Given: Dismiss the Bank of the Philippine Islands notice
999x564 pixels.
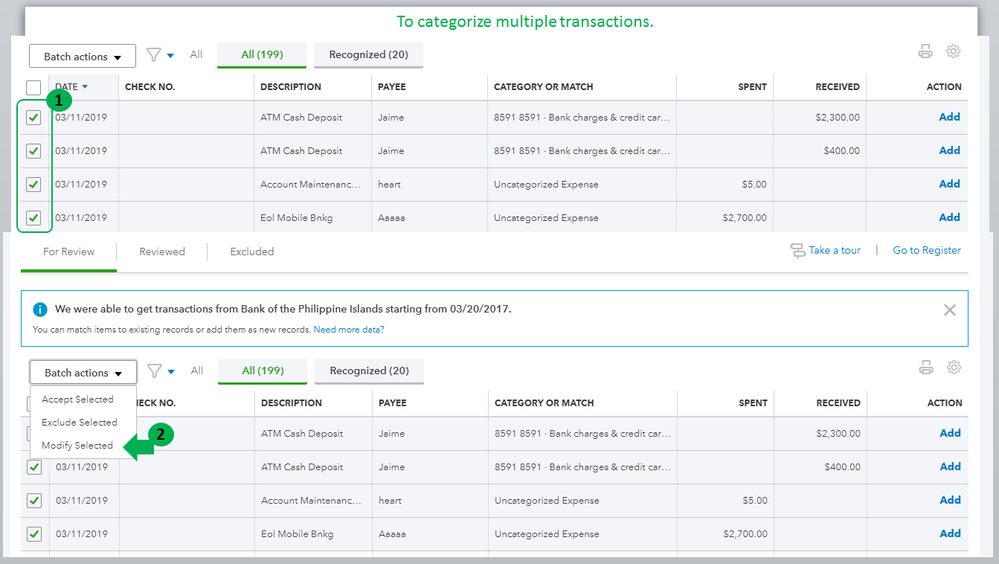Looking at the screenshot, I should (x=950, y=310).
